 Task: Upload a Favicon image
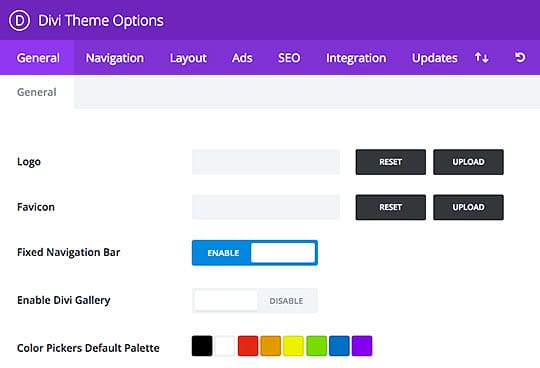(x=468, y=207)
